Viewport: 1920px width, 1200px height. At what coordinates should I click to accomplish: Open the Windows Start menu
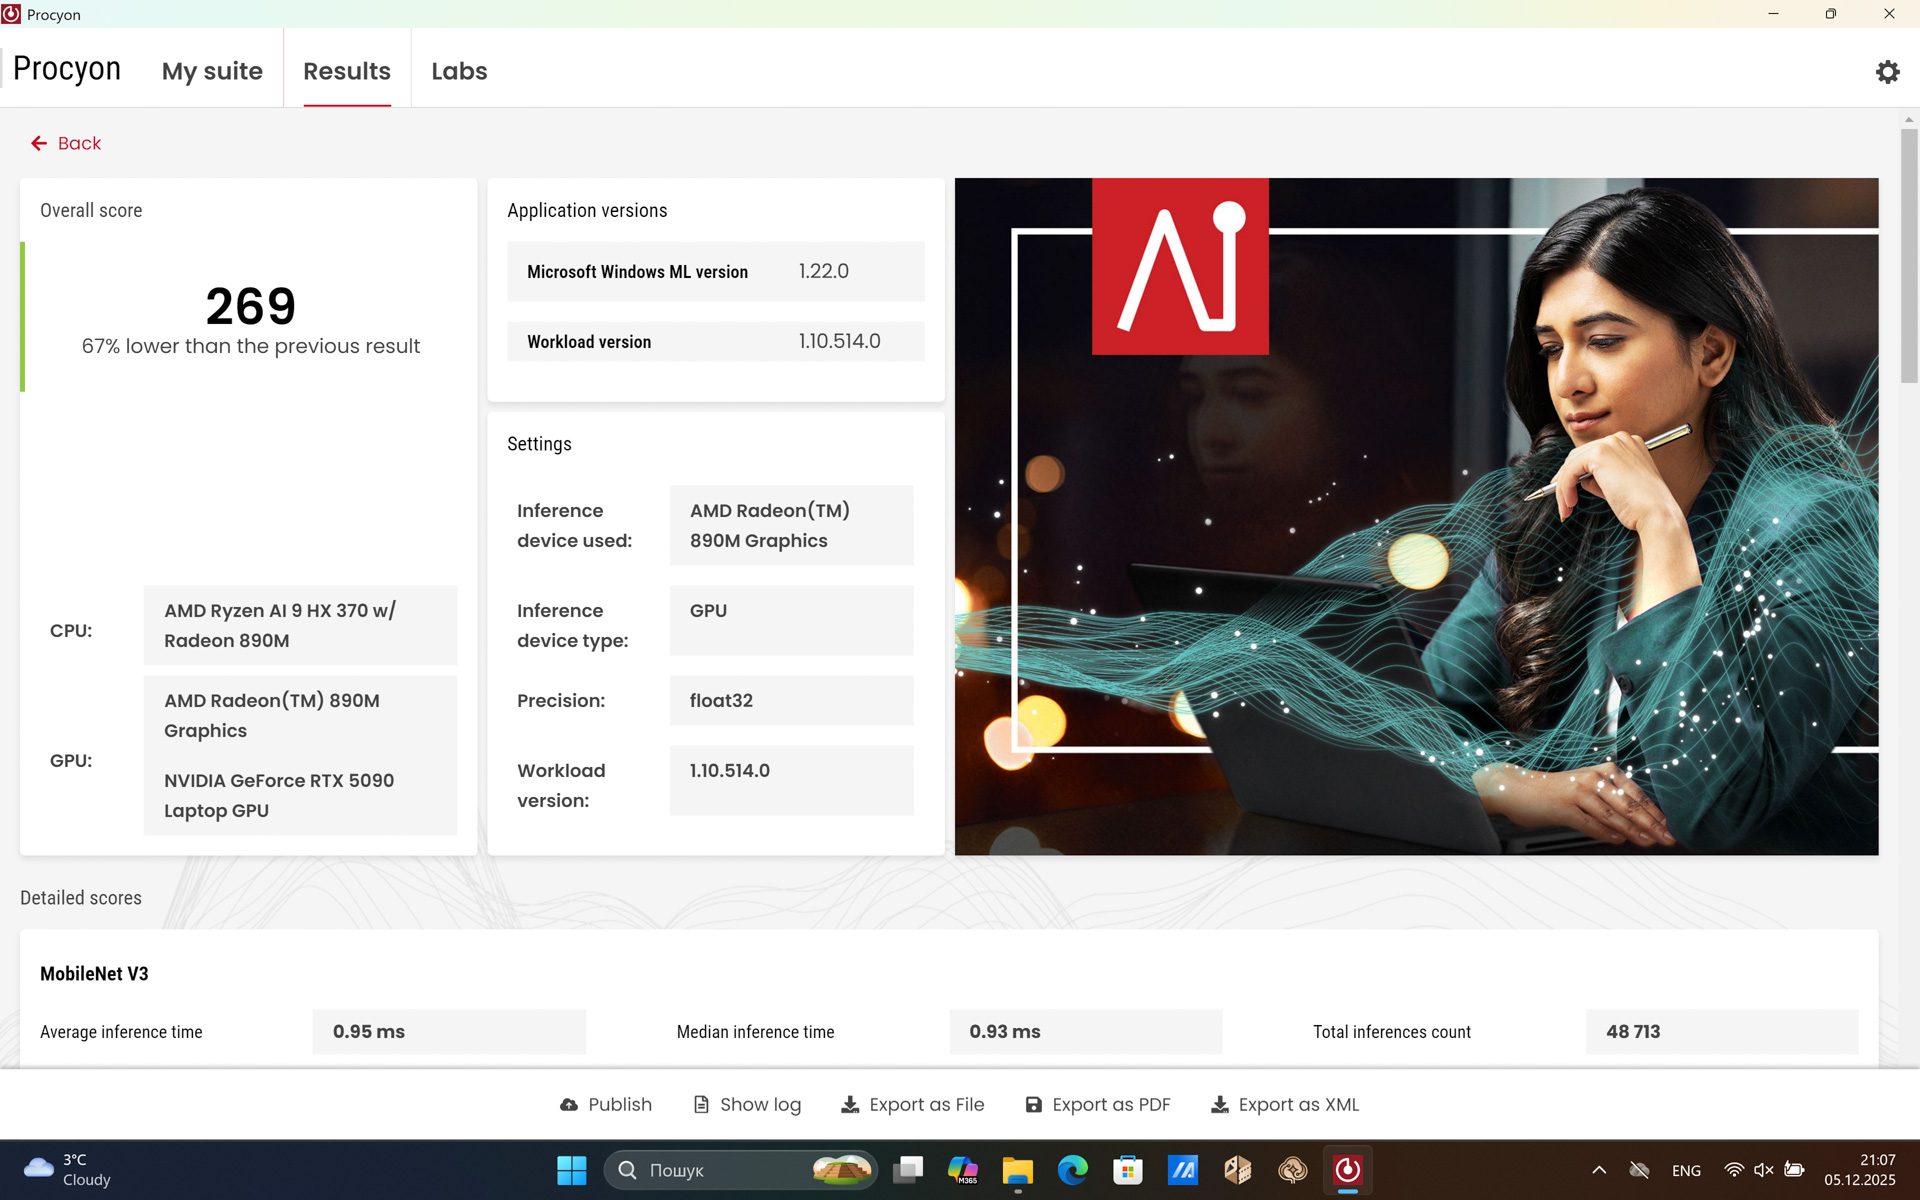tap(572, 1170)
